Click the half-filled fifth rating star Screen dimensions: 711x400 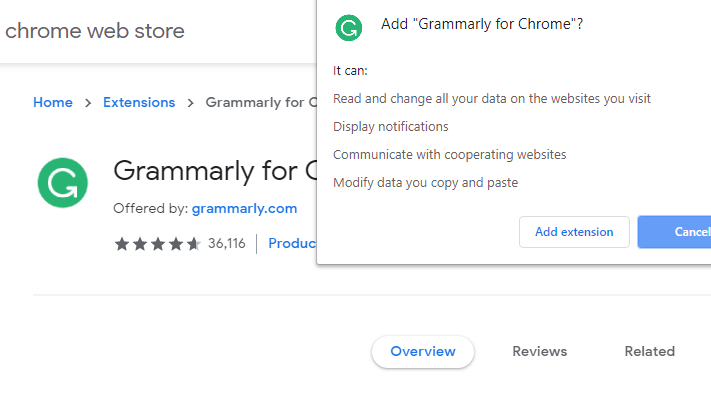click(x=194, y=244)
